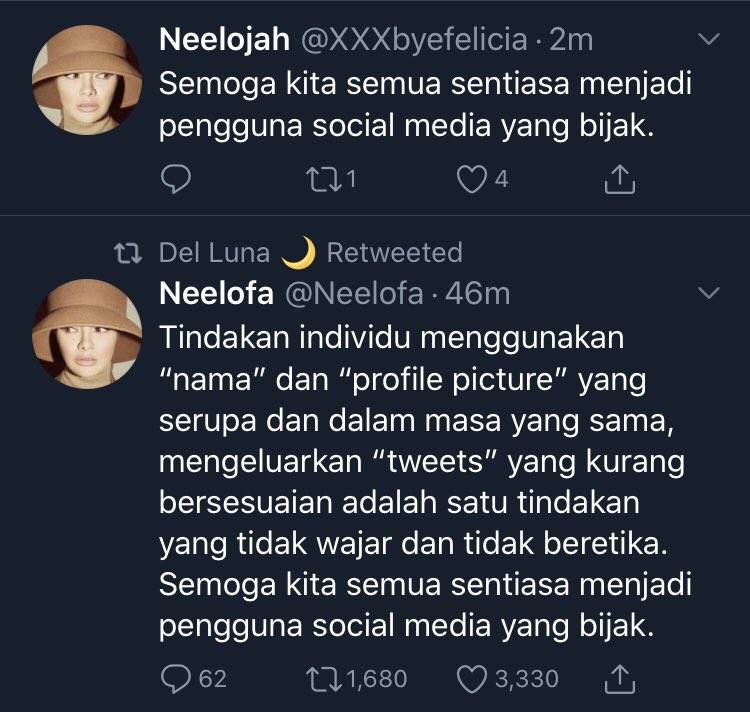
Task: Share the Neelojah tweet
Action: tap(620, 179)
